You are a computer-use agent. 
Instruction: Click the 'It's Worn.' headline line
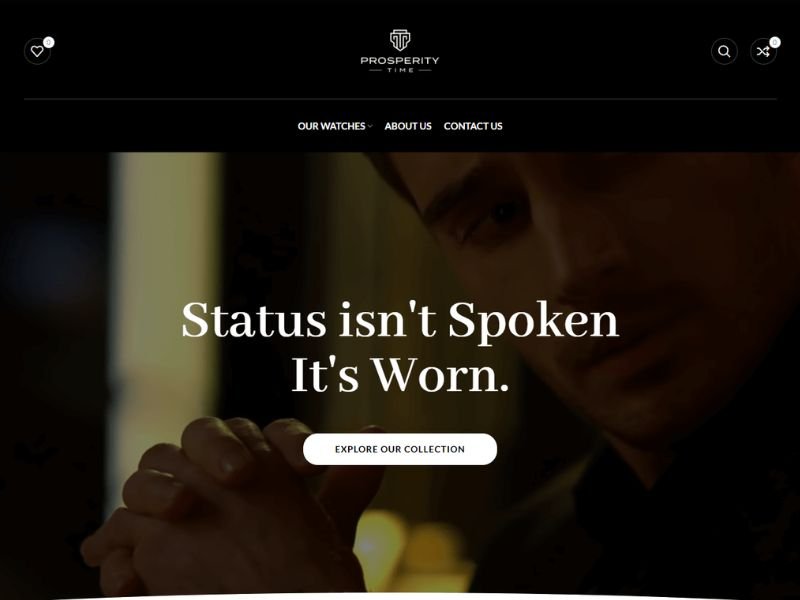400,374
